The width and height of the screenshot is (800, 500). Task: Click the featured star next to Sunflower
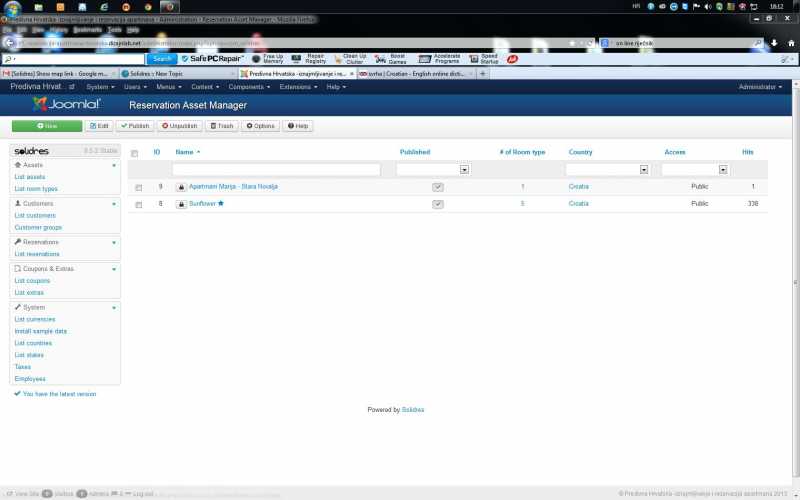(x=221, y=203)
